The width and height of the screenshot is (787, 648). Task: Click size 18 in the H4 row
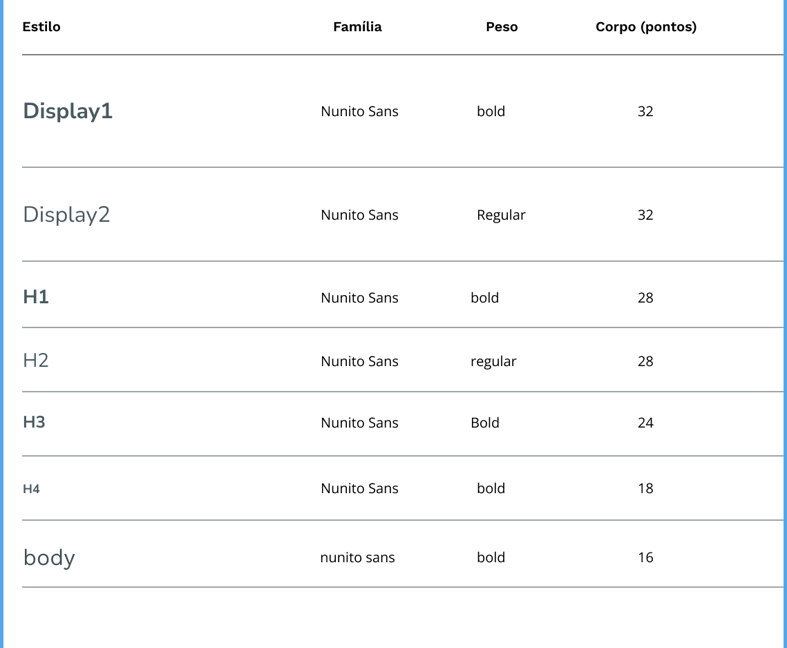(645, 489)
